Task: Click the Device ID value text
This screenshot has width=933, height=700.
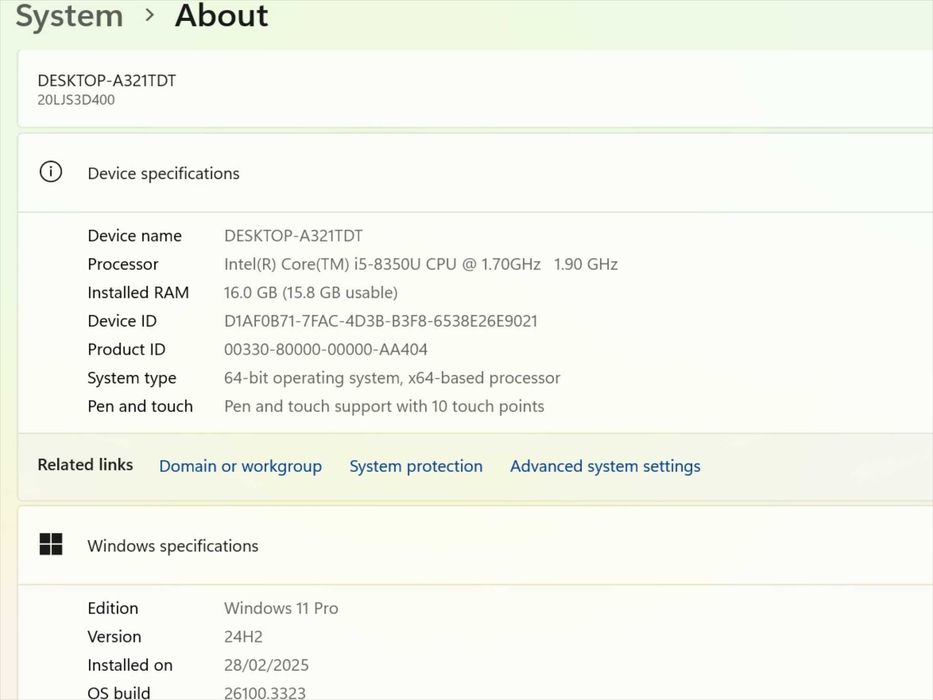Action: pos(380,321)
